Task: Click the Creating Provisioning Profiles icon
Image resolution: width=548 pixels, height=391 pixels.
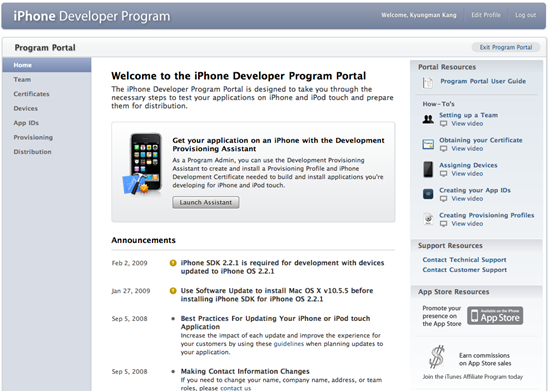Action: 428,219
